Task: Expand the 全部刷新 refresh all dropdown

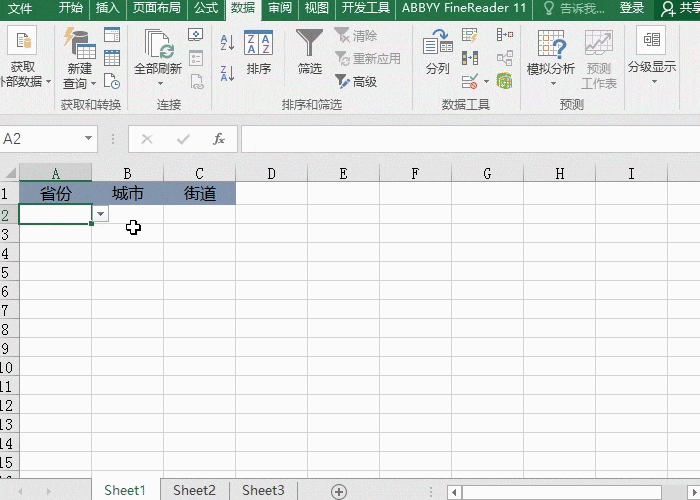Action: [x=158, y=82]
